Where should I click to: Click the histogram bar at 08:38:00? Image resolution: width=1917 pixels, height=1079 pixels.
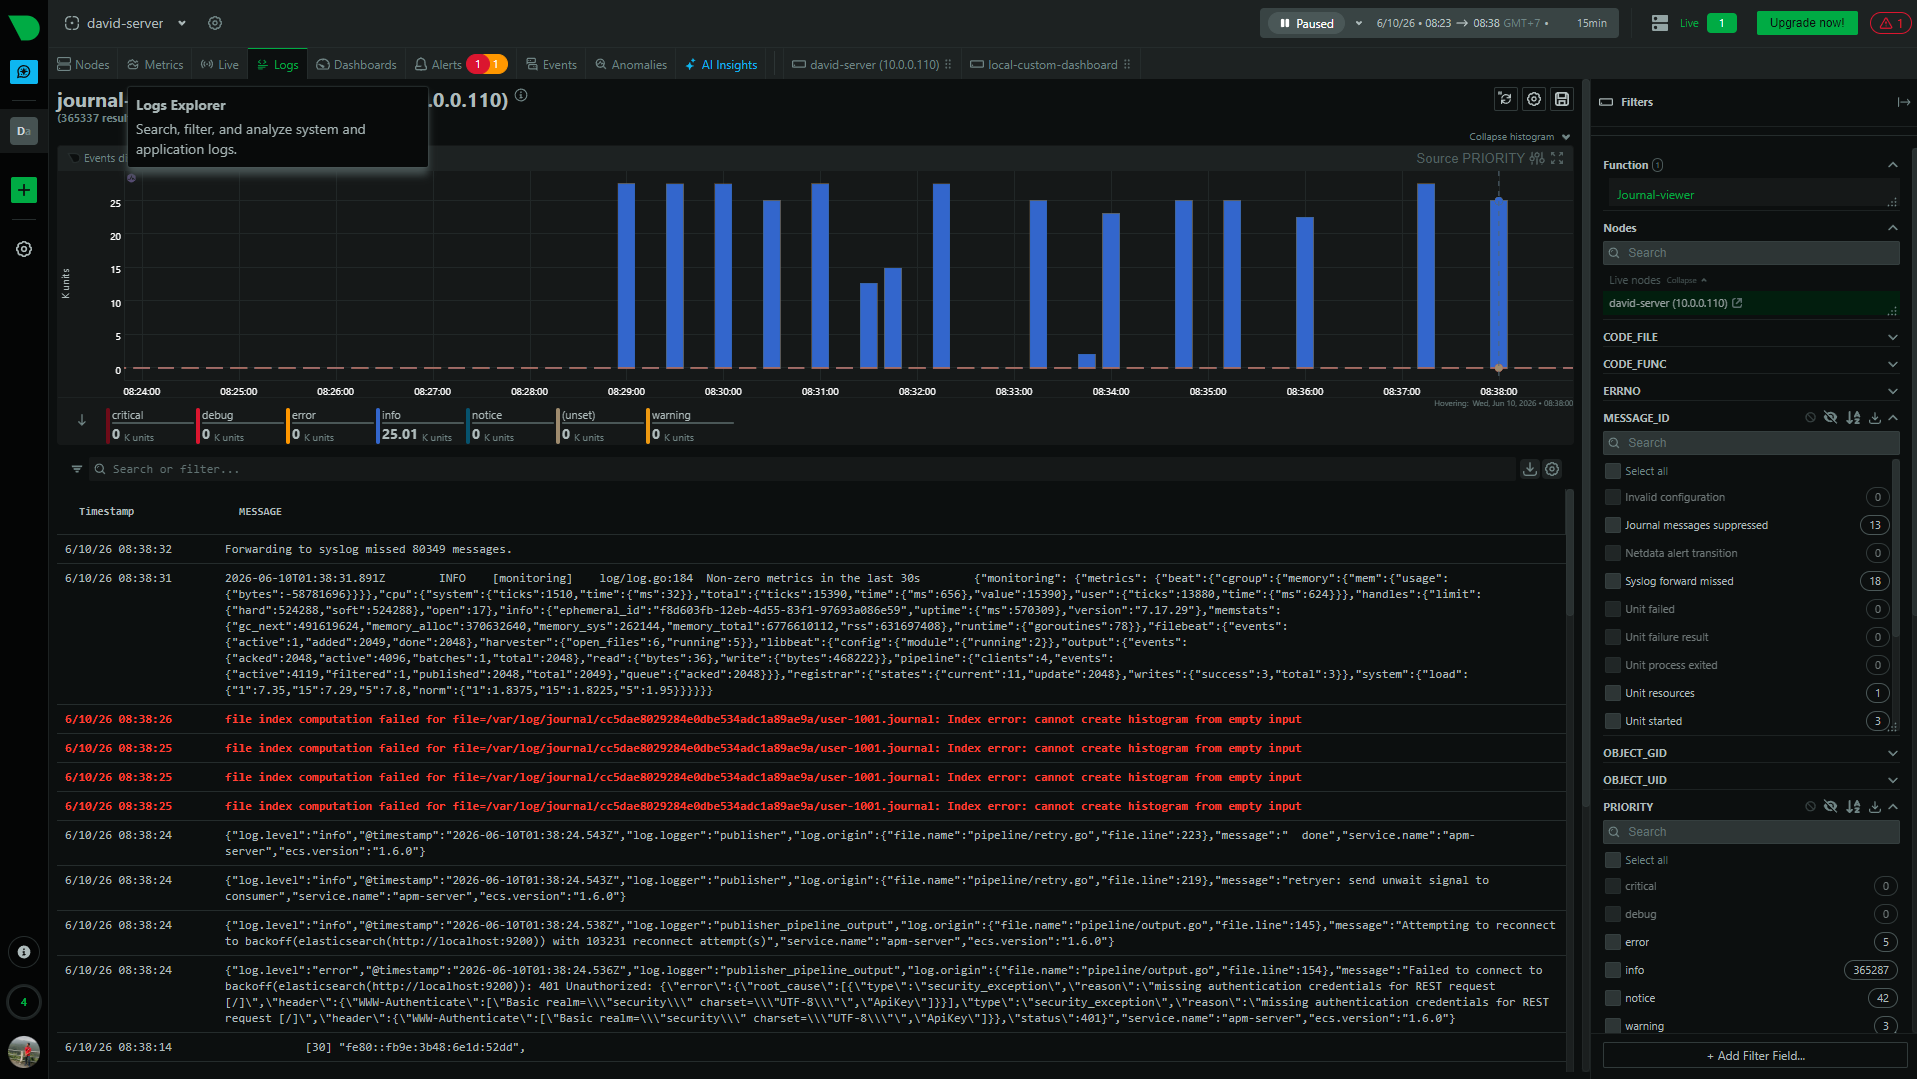(1498, 284)
